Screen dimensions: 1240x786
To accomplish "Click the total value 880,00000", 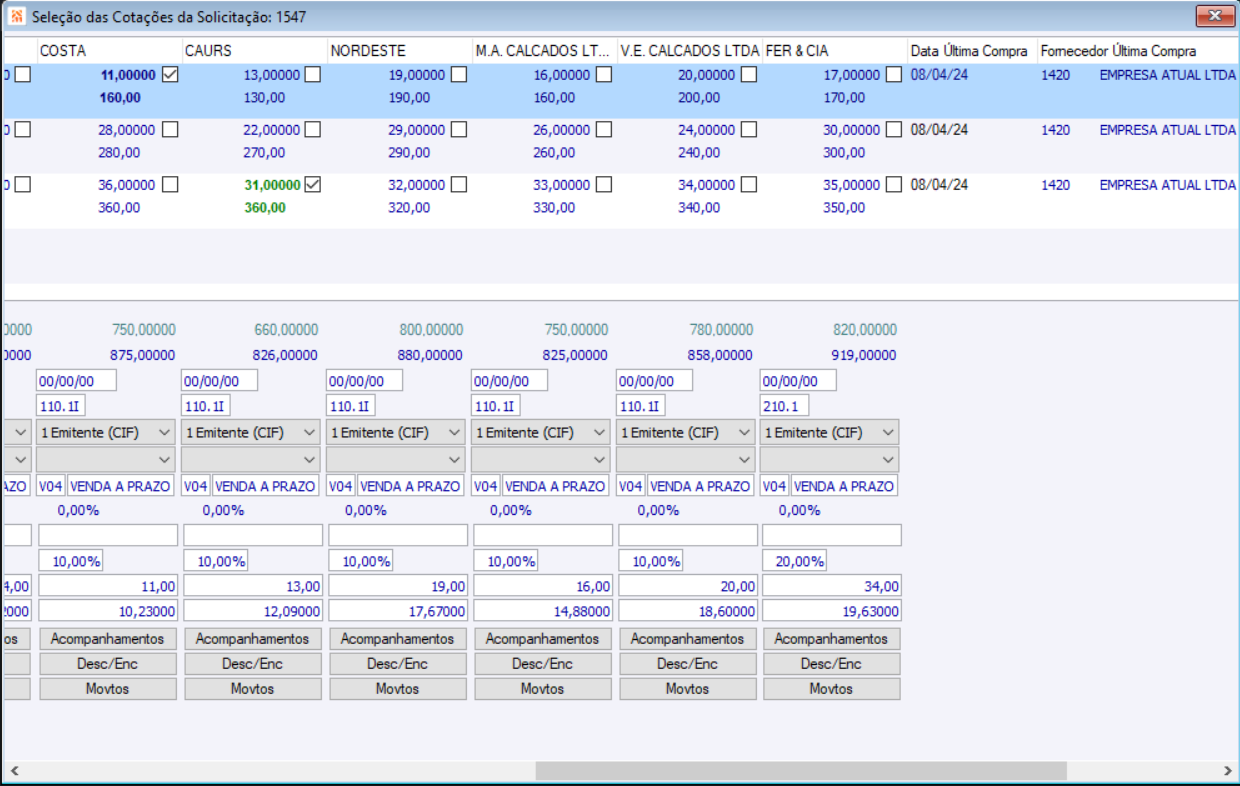I will [431, 355].
